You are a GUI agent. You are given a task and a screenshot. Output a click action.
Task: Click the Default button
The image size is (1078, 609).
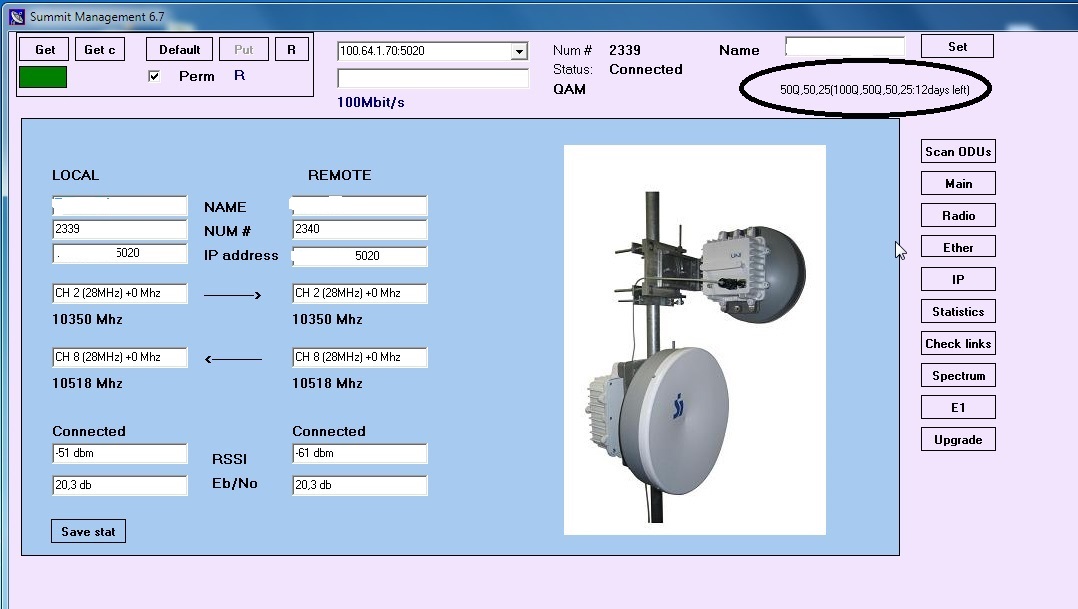tap(179, 49)
